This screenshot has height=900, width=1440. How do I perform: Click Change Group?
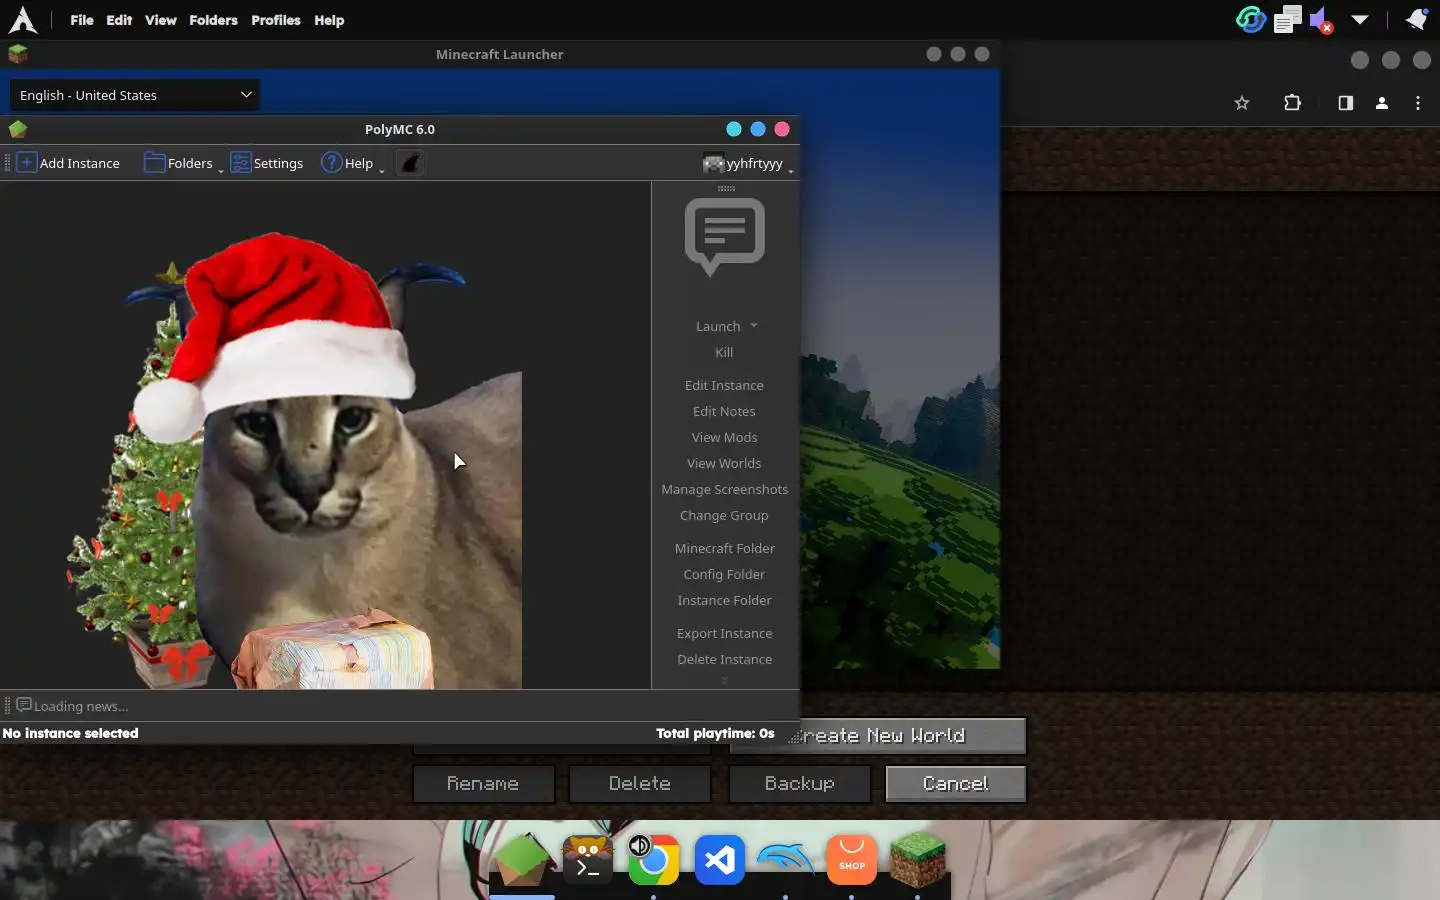point(724,515)
